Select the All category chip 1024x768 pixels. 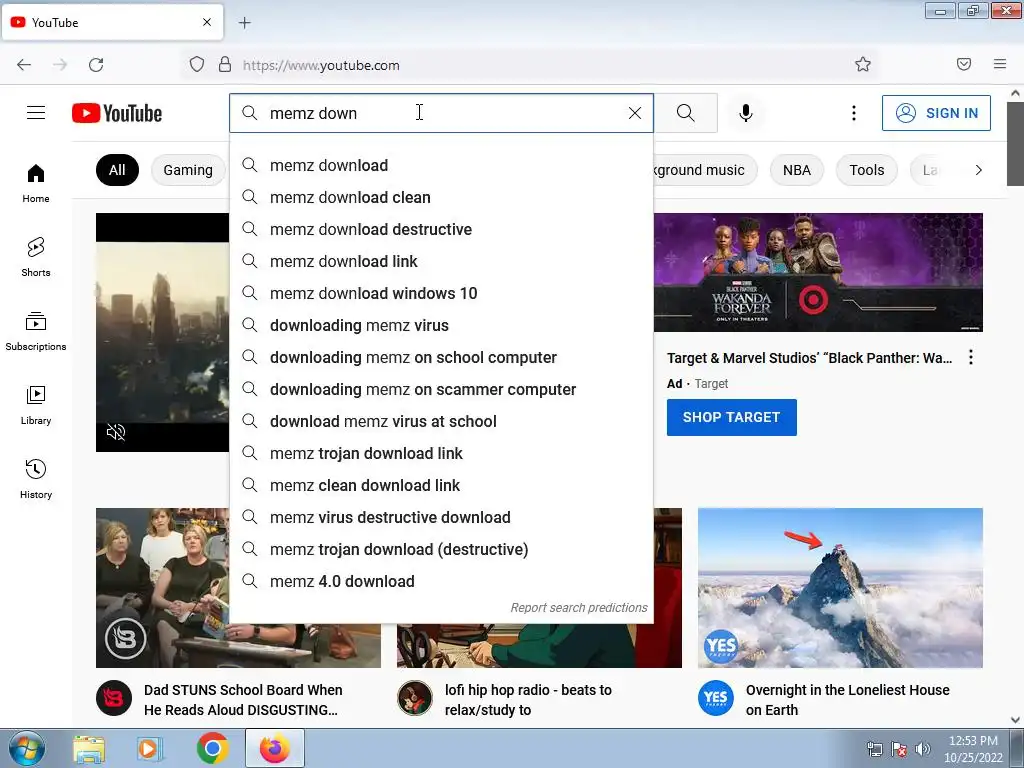pos(117,170)
